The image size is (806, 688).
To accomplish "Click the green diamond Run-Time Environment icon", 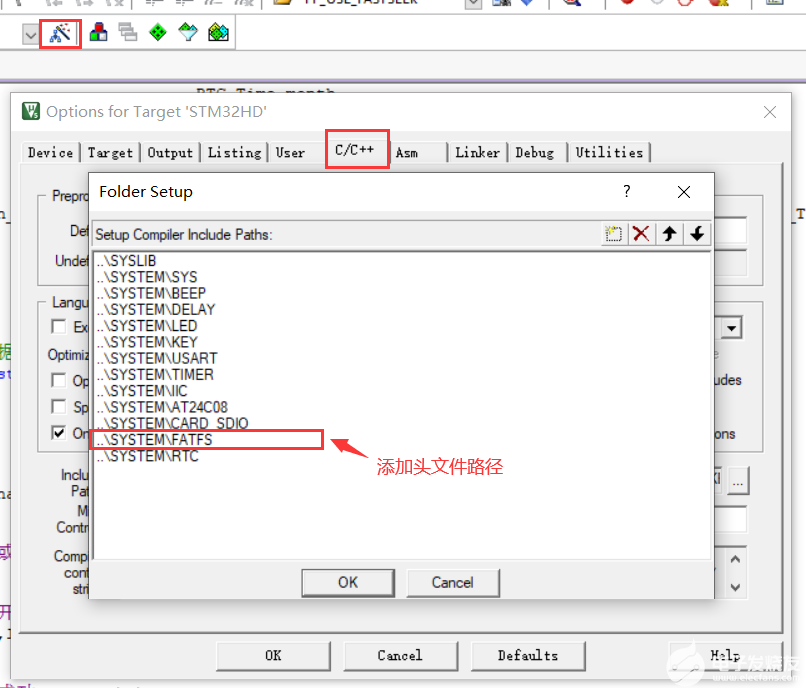I will click(157, 33).
